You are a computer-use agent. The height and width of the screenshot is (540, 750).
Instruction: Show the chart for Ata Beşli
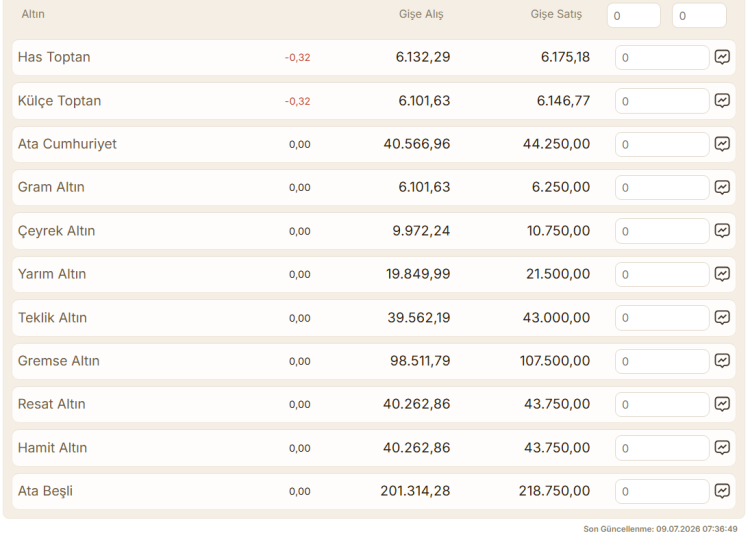tap(722, 491)
